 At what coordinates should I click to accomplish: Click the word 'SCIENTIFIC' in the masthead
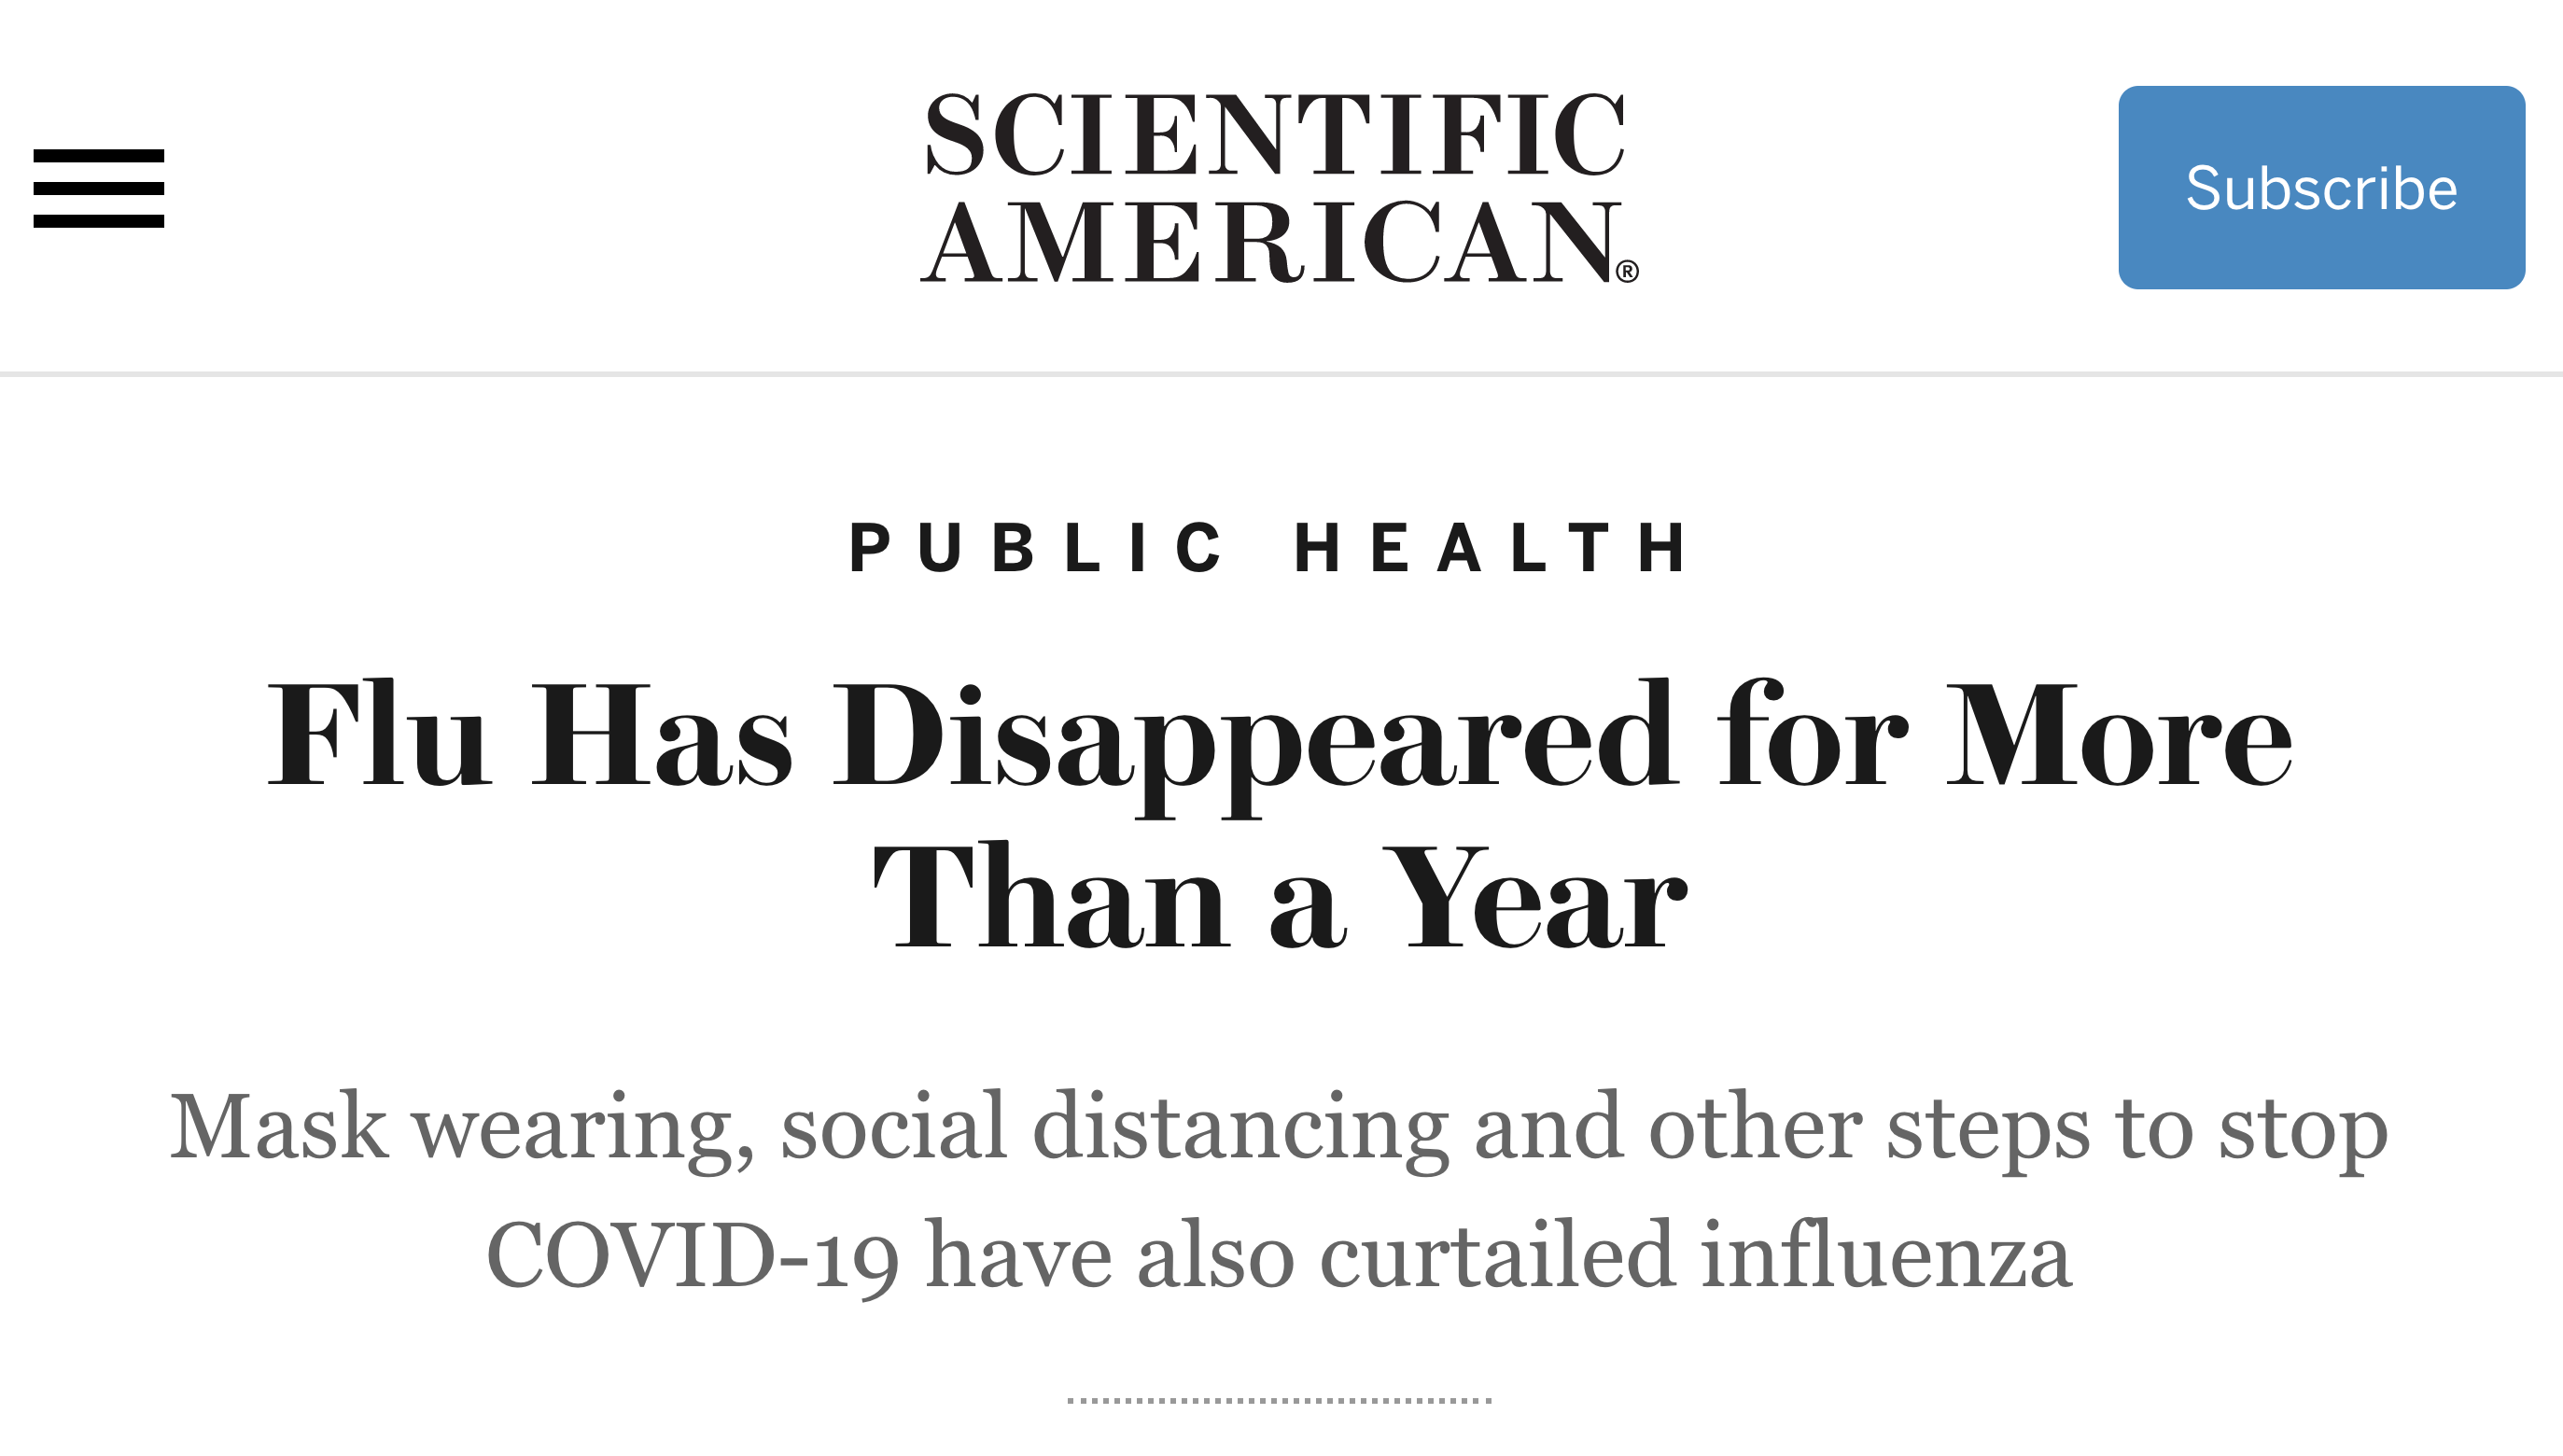(1275, 135)
